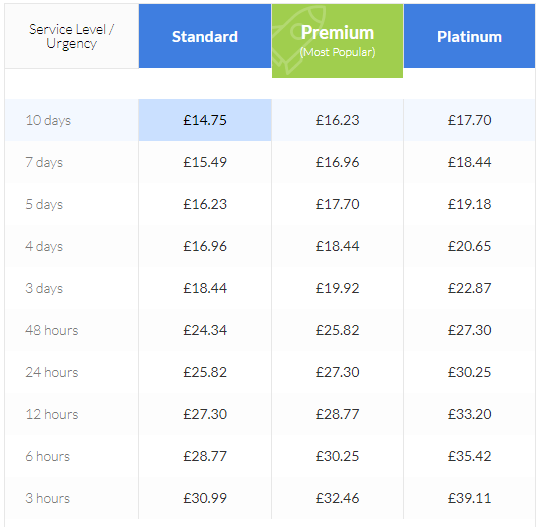This screenshot has width=539, height=527.
Task: Pick the £16.23 Standard 5 days price
Action: pyautogui.click(x=205, y=204)
